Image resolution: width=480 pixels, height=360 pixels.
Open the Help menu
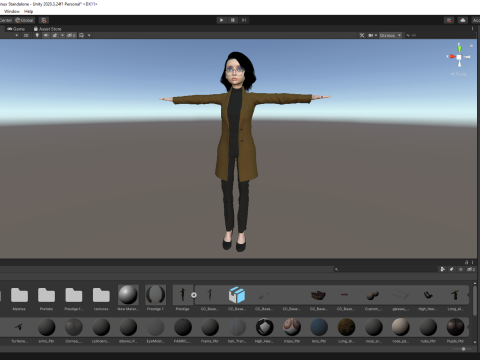(28, 11)
